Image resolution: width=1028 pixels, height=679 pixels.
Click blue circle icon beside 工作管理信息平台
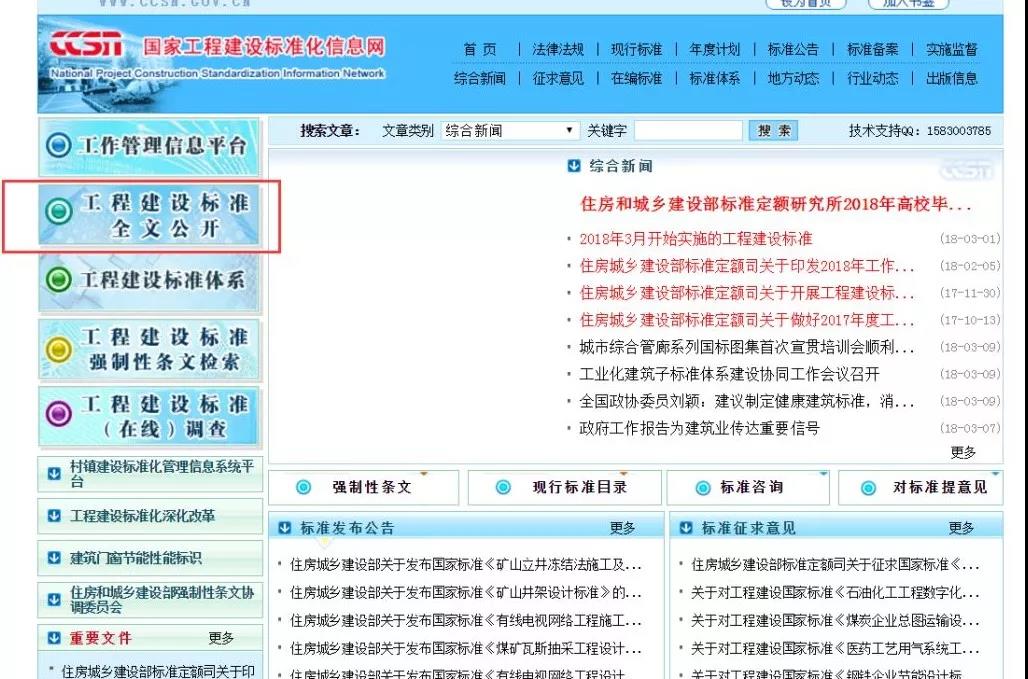(x=60, y=146)
